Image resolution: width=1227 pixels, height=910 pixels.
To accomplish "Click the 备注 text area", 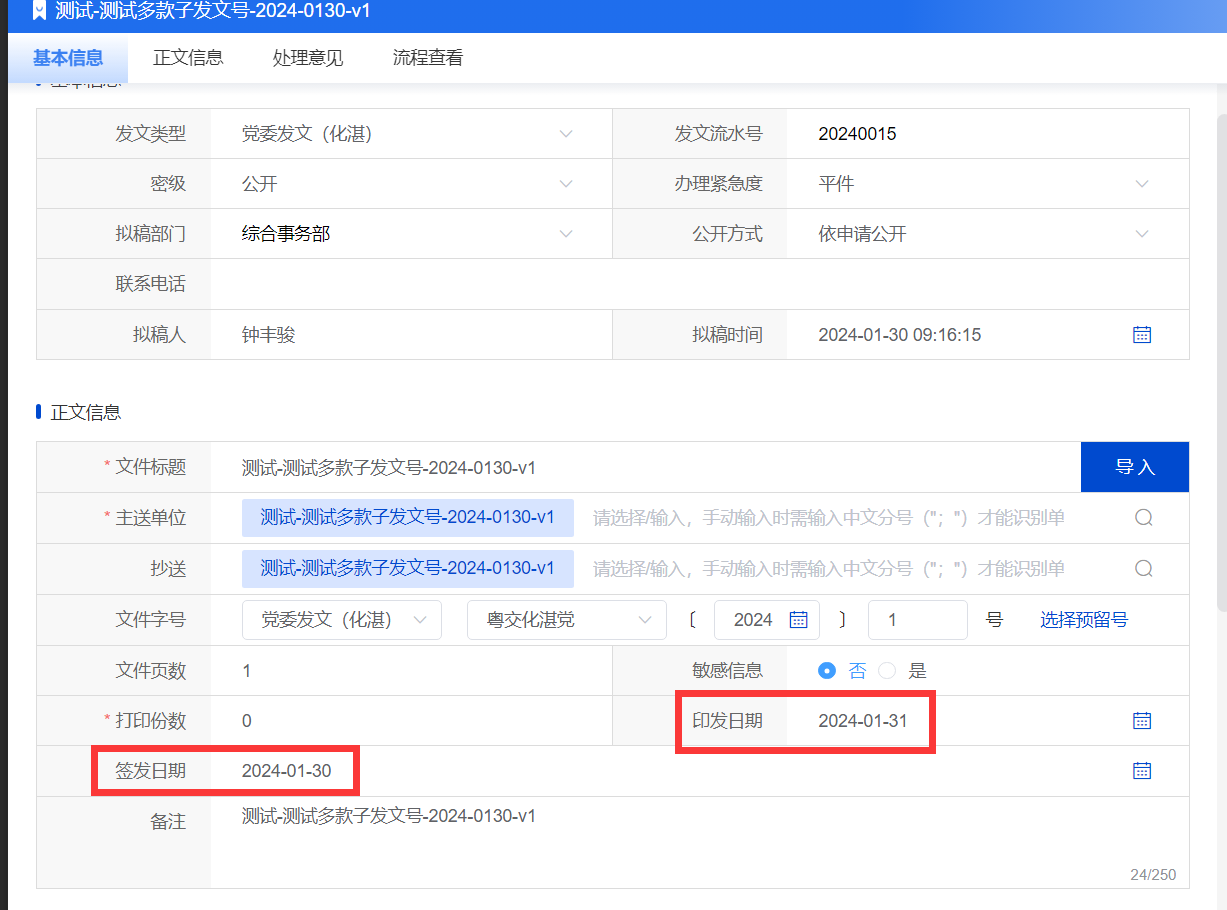I will (700, 842).
